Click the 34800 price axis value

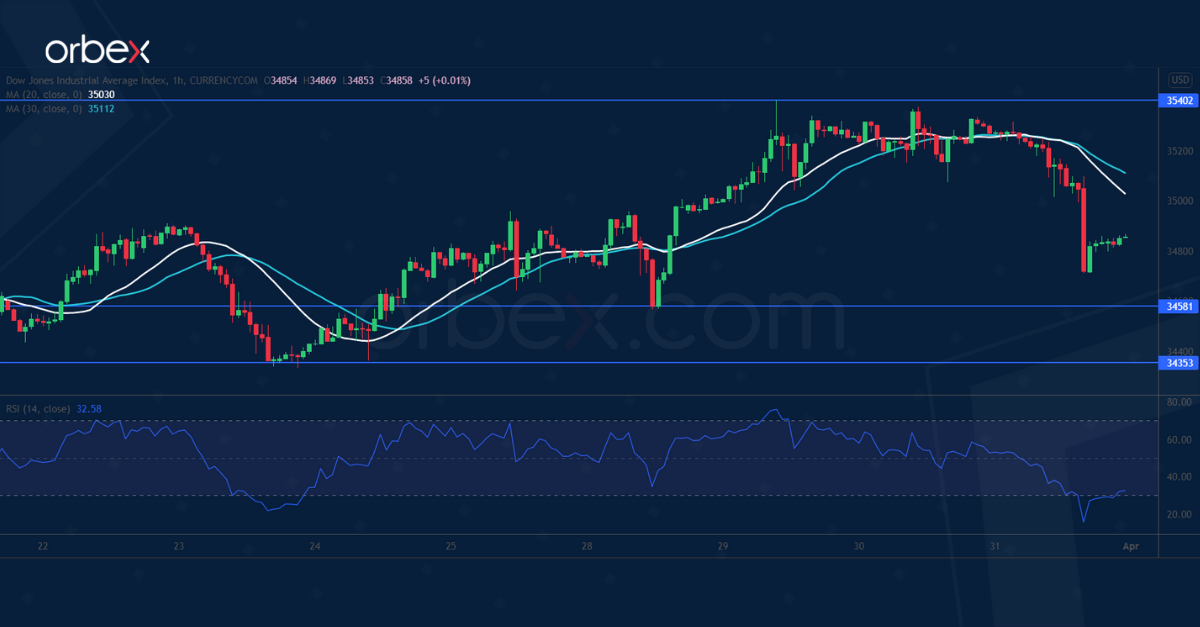(1180, 251)
